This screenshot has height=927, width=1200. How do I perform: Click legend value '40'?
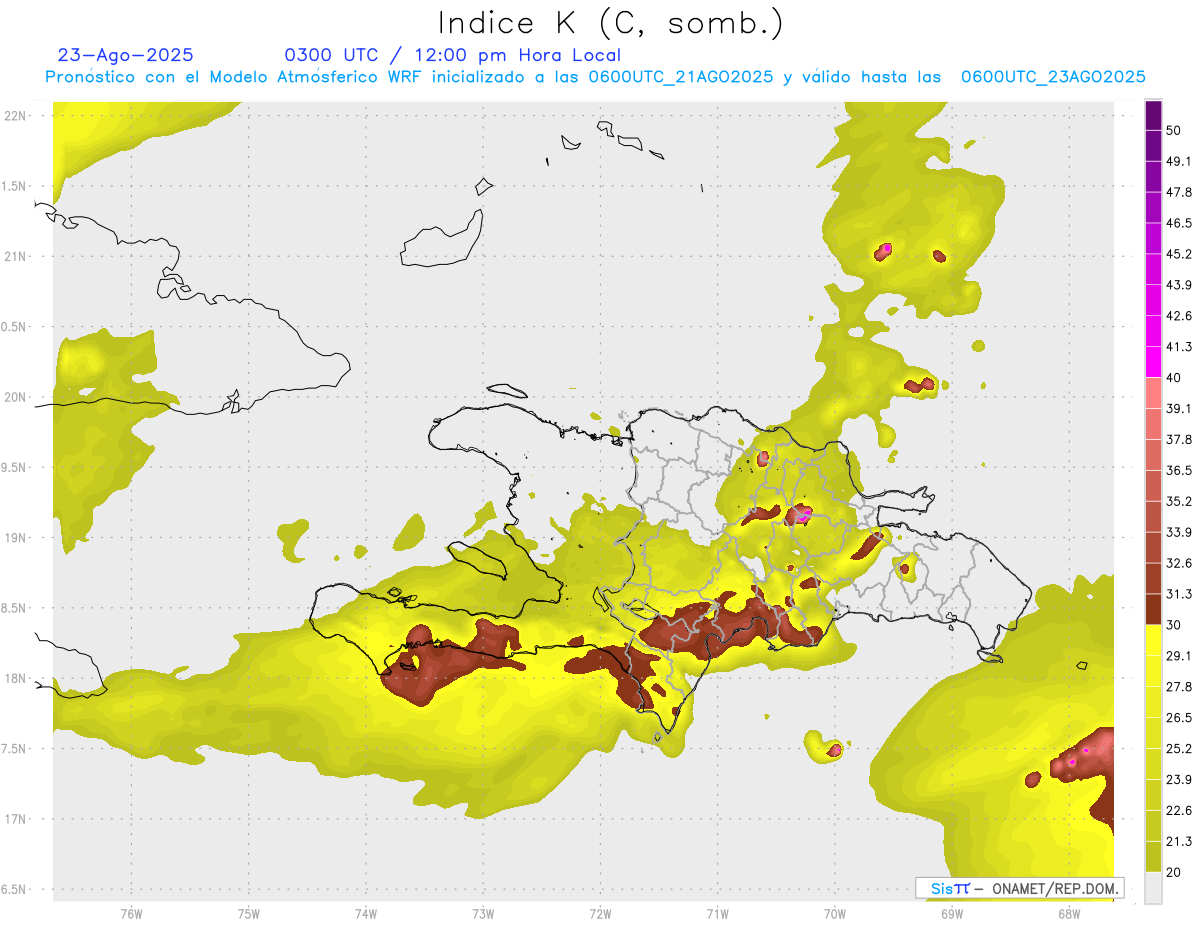click(x=1174, y=378)
